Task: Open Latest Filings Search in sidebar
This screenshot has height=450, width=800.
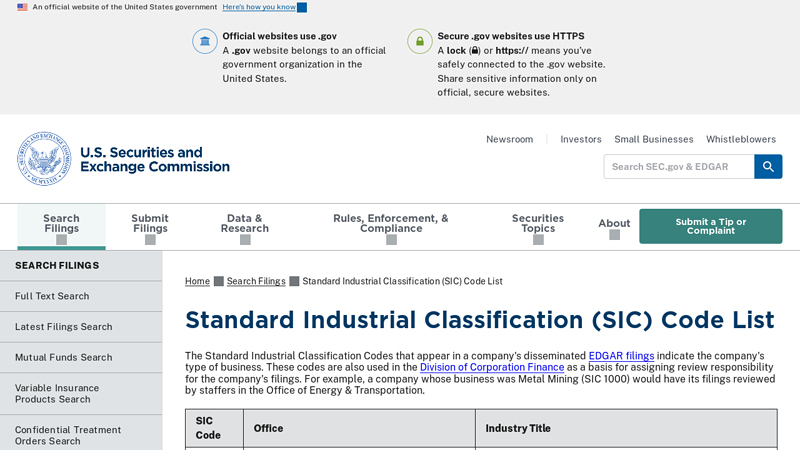Action: pos(81,327)
